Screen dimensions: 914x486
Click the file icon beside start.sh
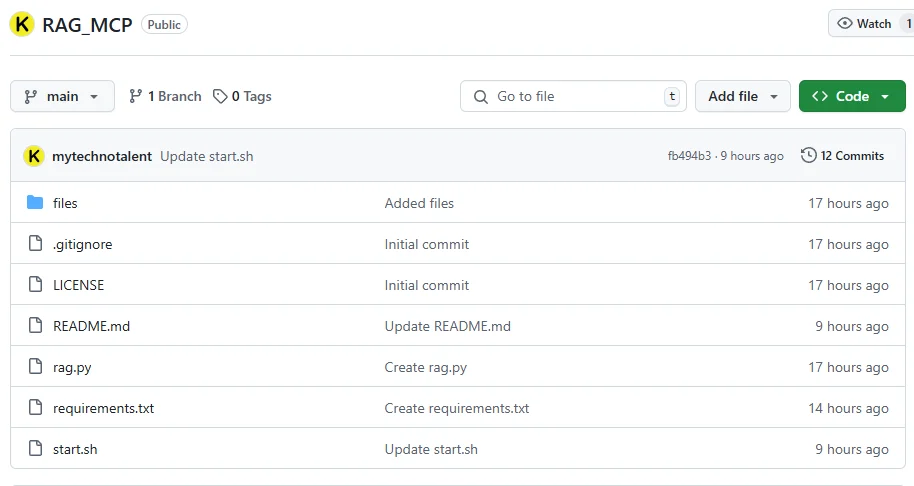point(36,449)
